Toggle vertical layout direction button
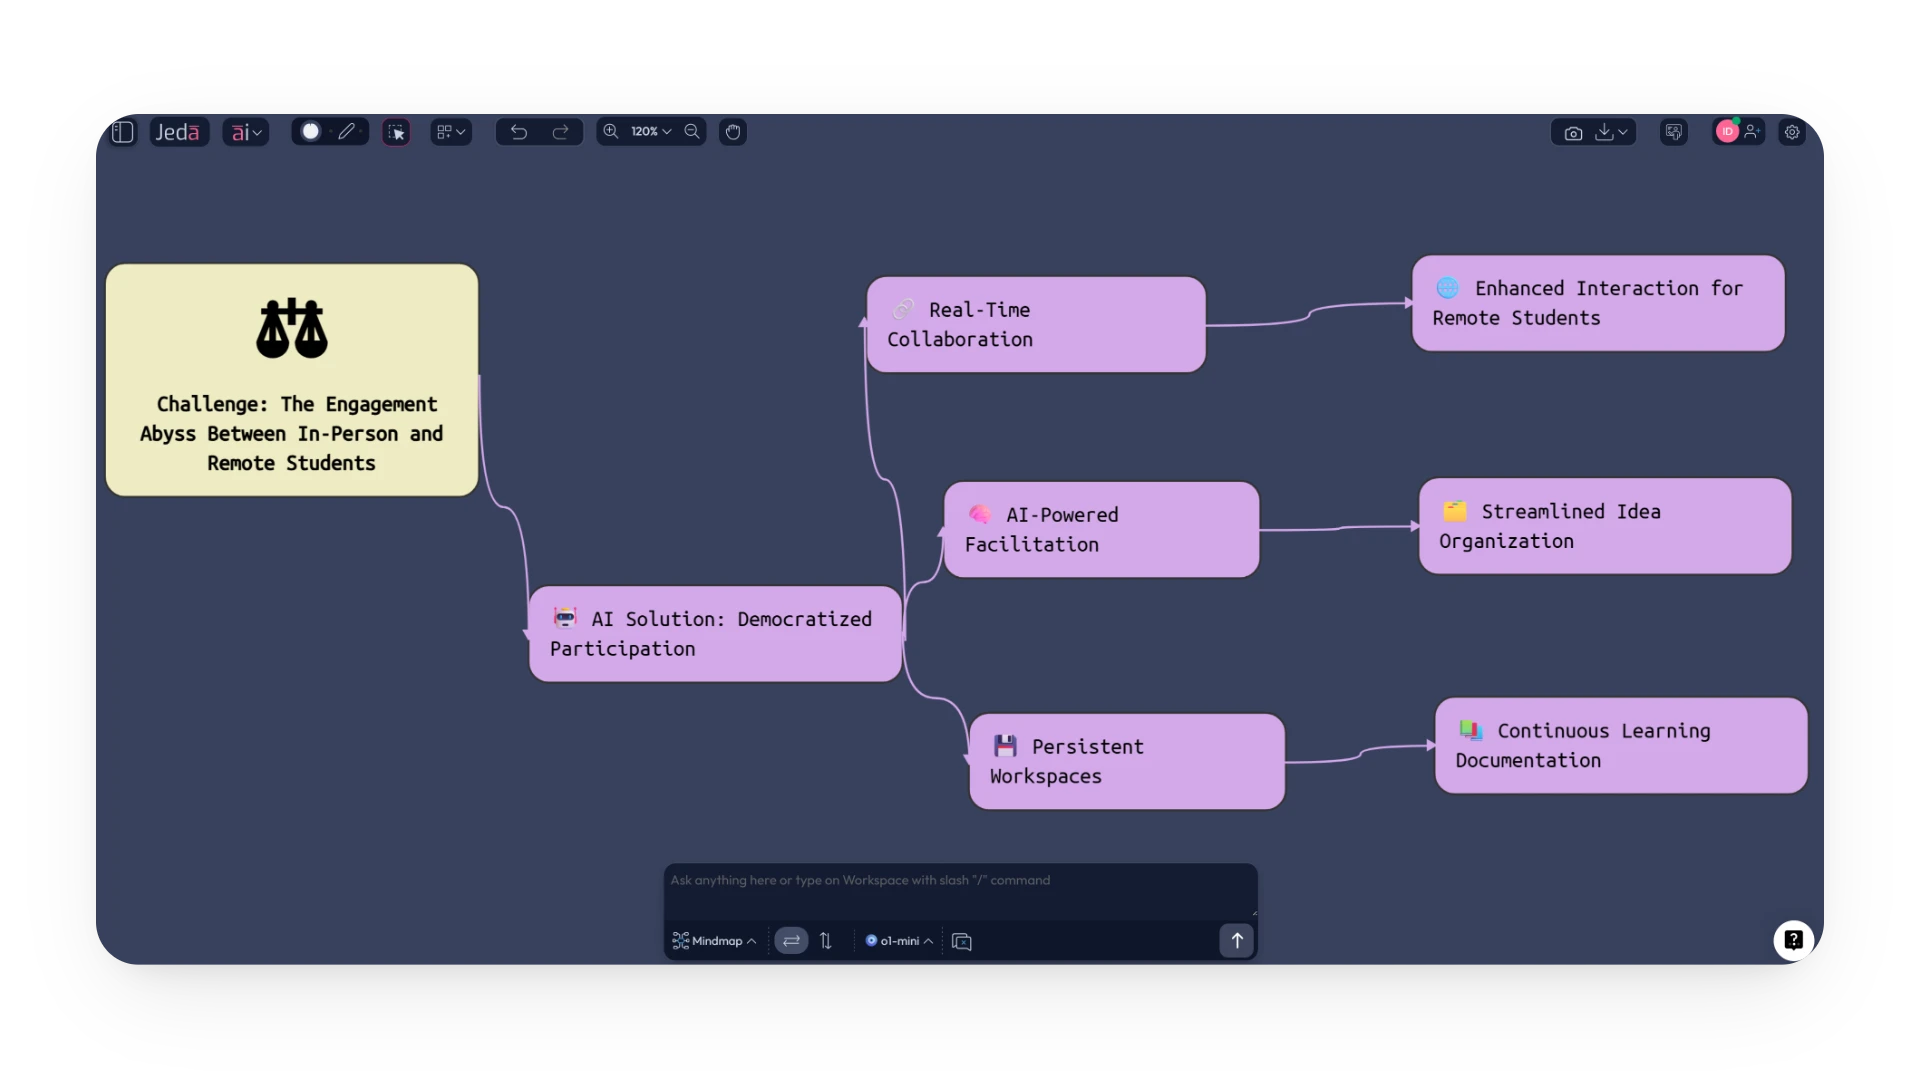Viewport: 1920px width, 1080px height. pos(826,941)
